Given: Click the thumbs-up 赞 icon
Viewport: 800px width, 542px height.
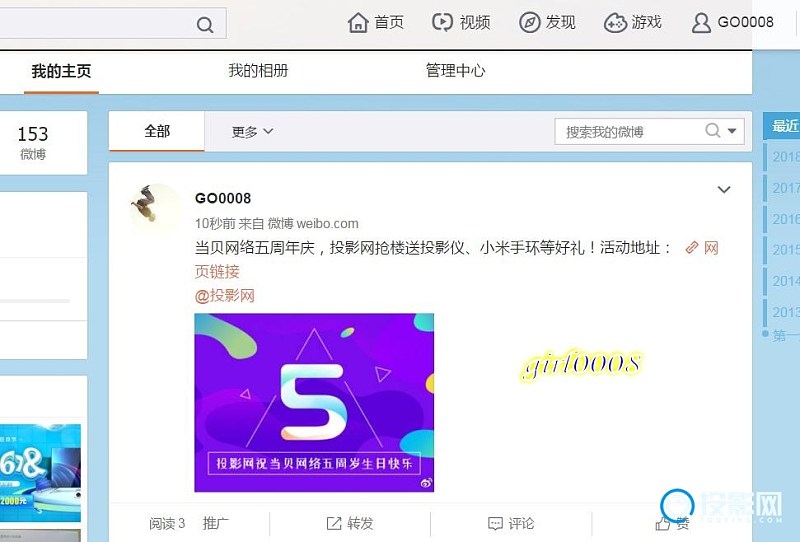Looking at the screenshot, I should [x=663, y=524].
